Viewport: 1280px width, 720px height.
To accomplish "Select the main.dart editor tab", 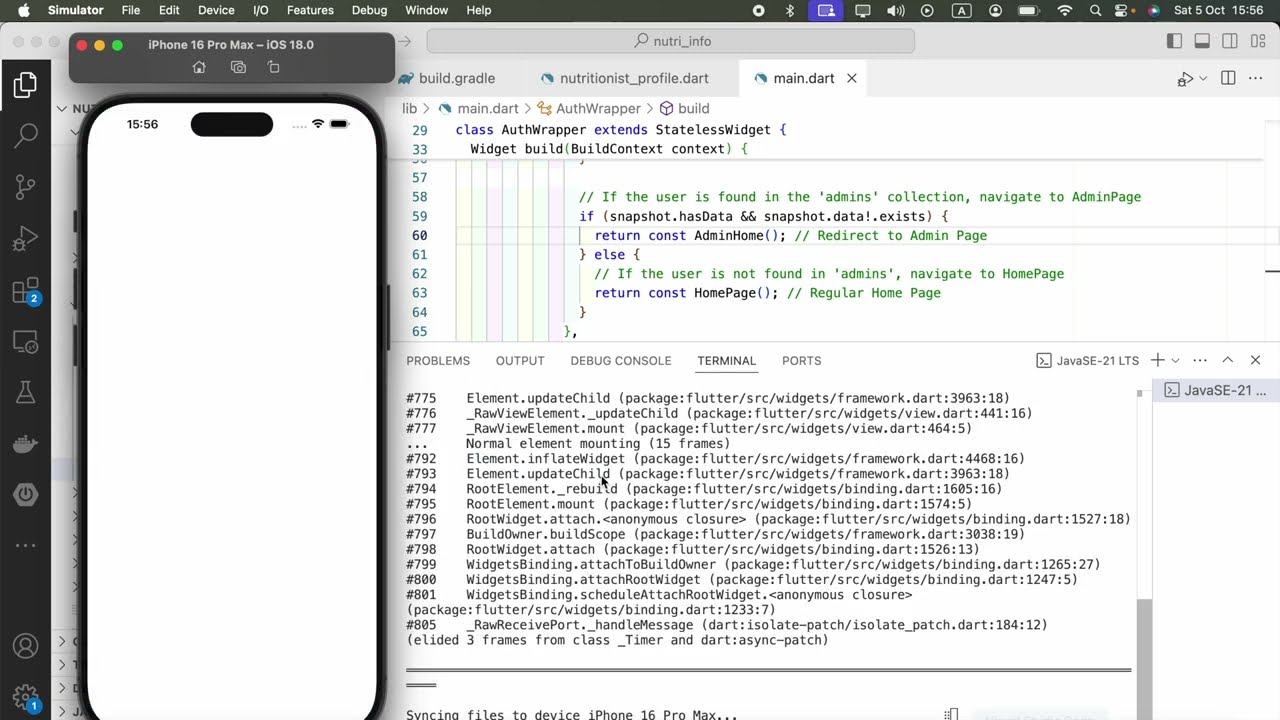I will coord(804,78).
